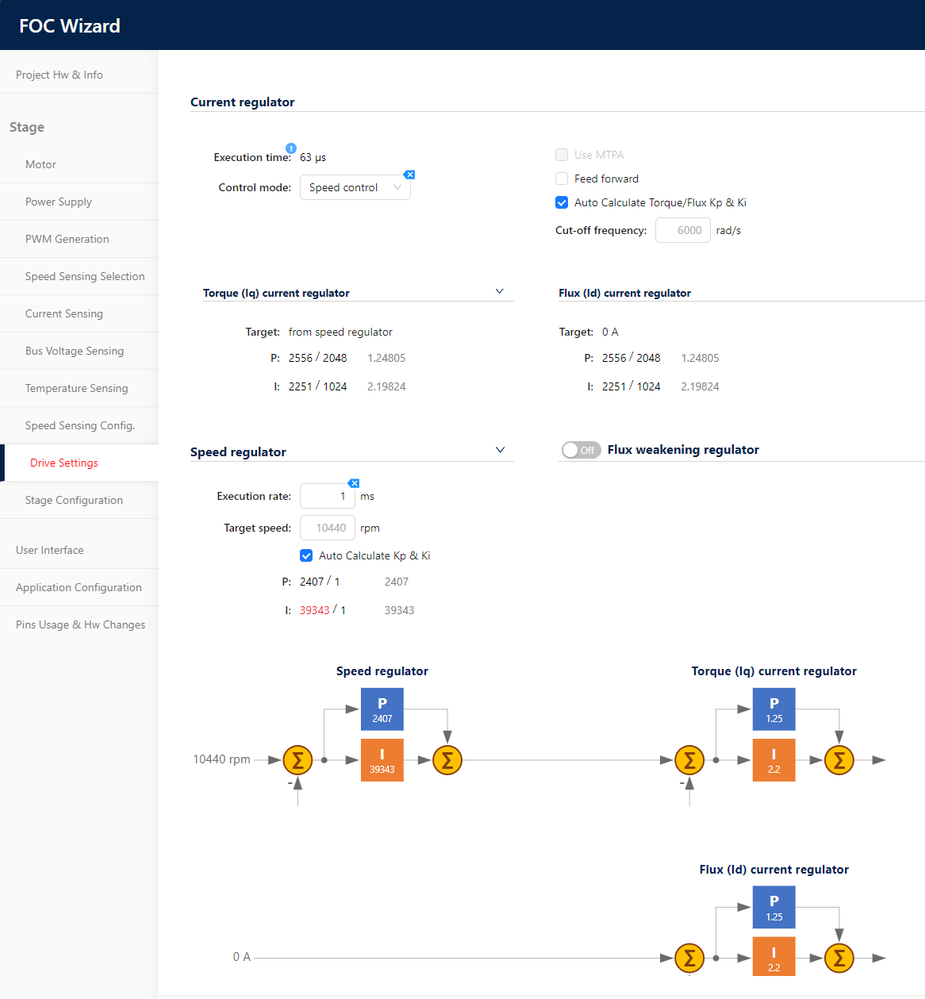Click the Cut-off frequency field
Viewport: 925px width, 999px height.
pos(683,230)
